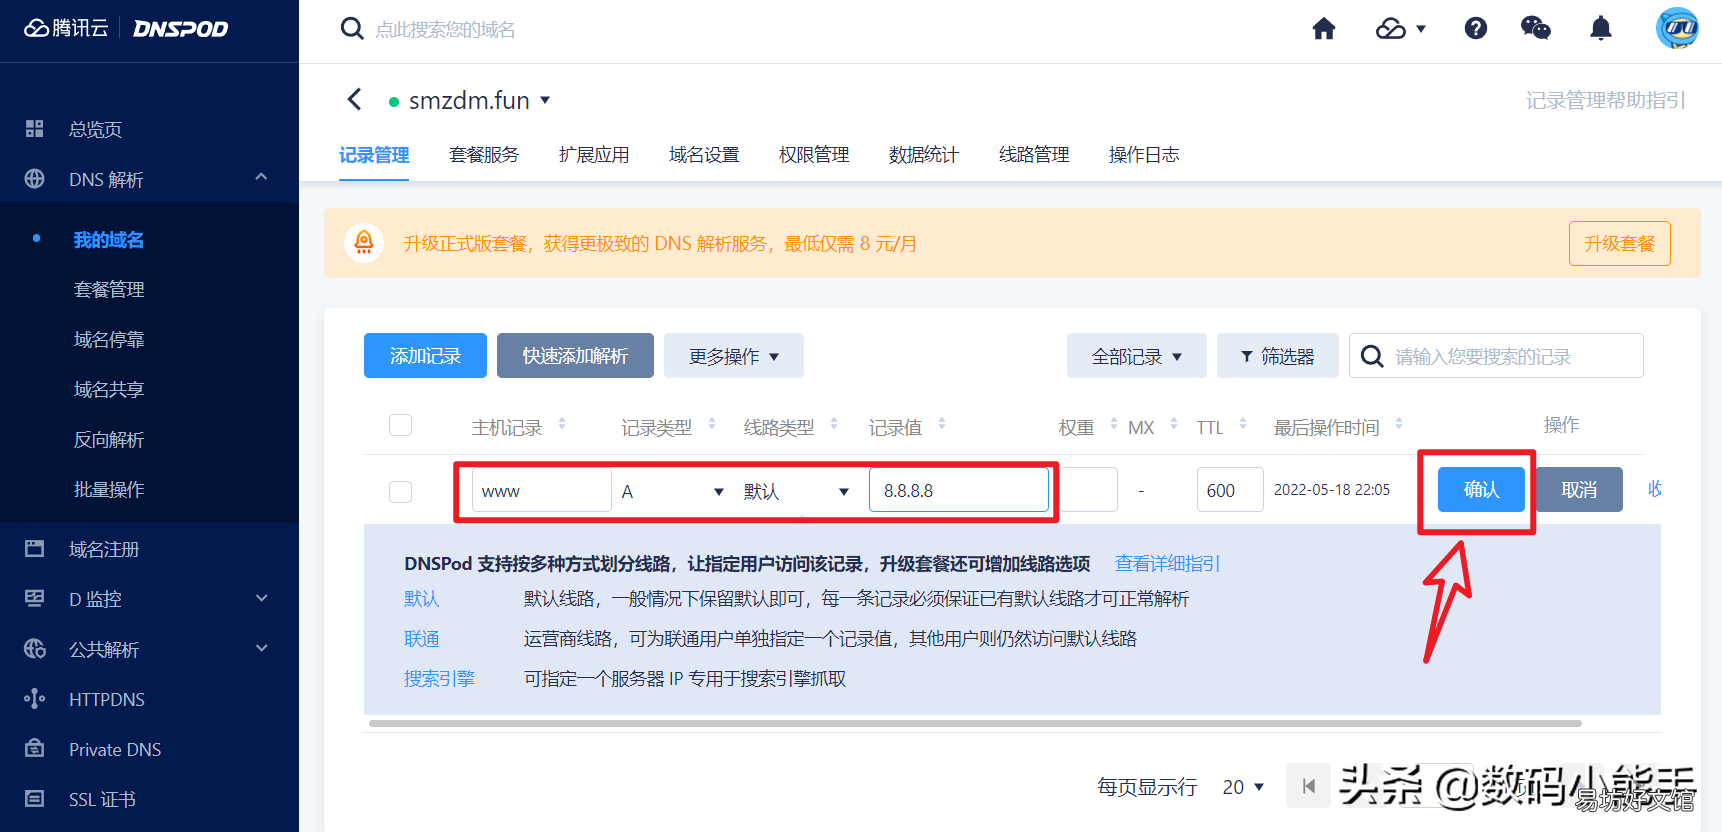Open the 筛选器 filter button
The width and height of the screenshot is (1722, 832).
[1278, 356]
